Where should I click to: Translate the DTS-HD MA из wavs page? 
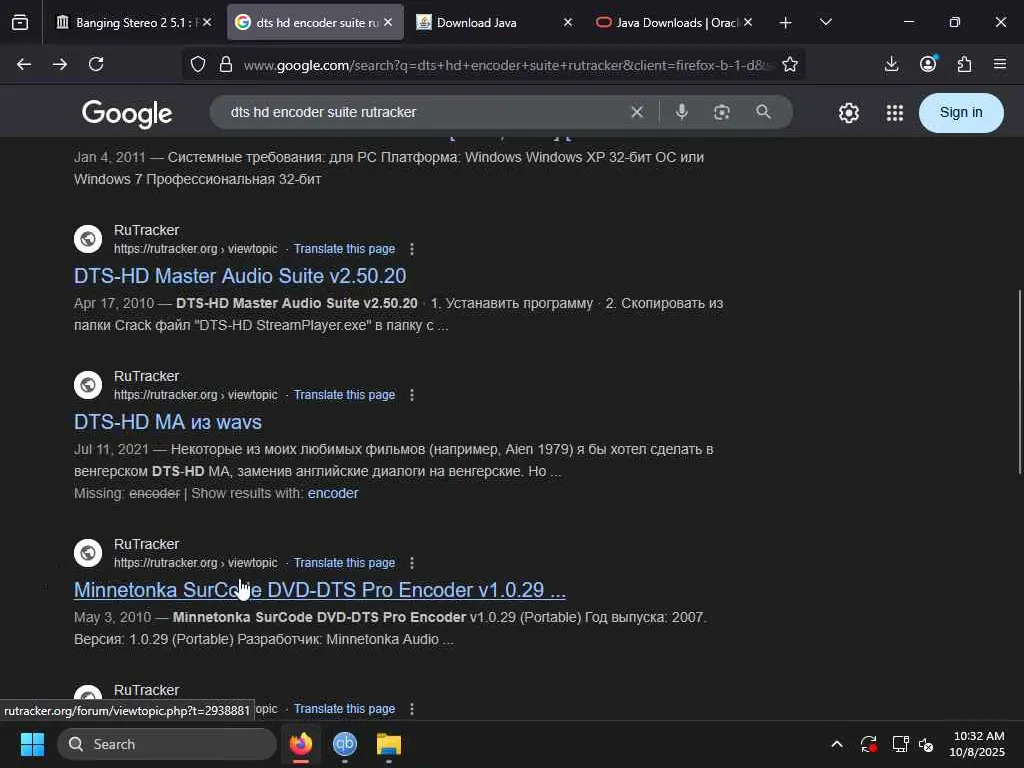click(x=344, y=395)
